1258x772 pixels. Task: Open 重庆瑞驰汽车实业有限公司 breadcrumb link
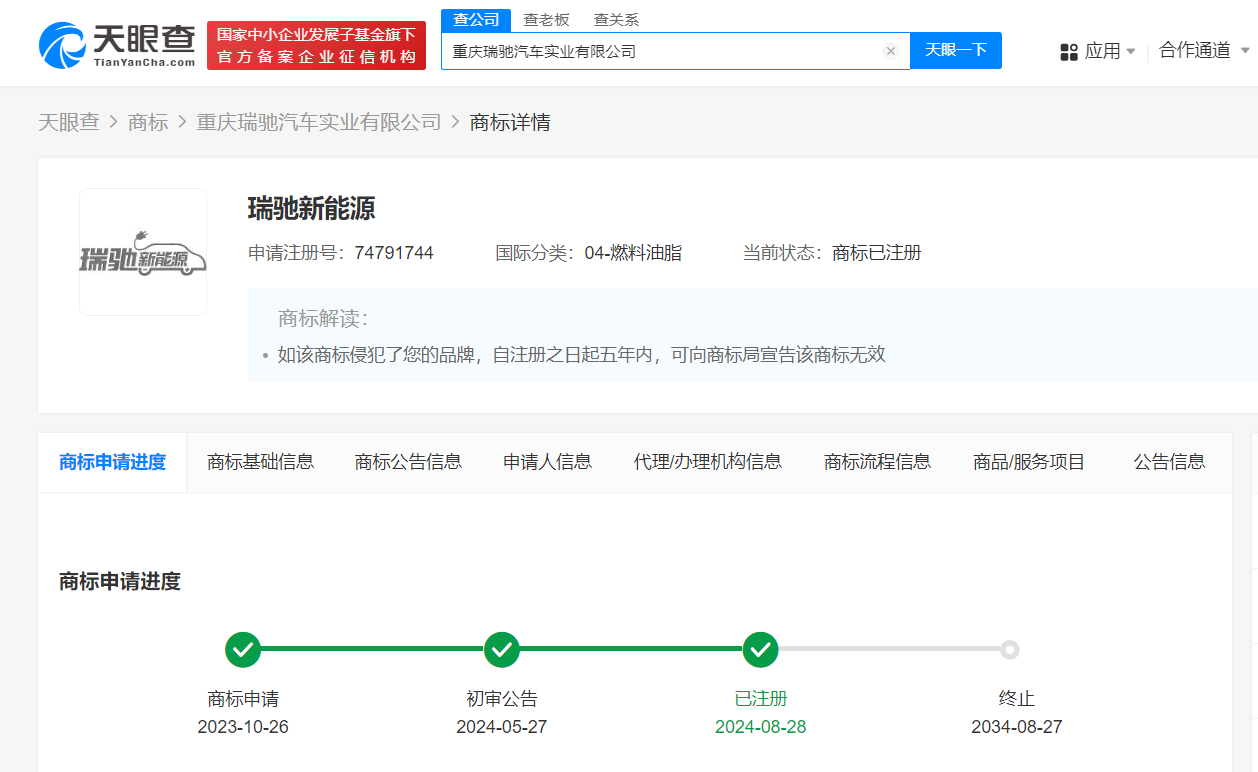coord(318,123)
